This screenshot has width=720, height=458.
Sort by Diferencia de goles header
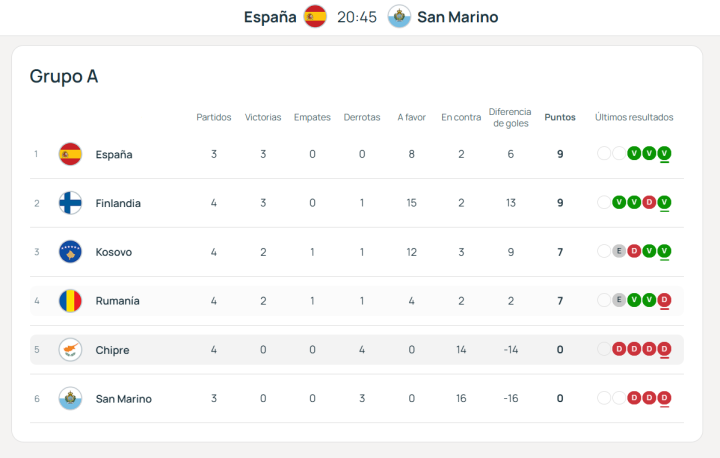[510, 117]
